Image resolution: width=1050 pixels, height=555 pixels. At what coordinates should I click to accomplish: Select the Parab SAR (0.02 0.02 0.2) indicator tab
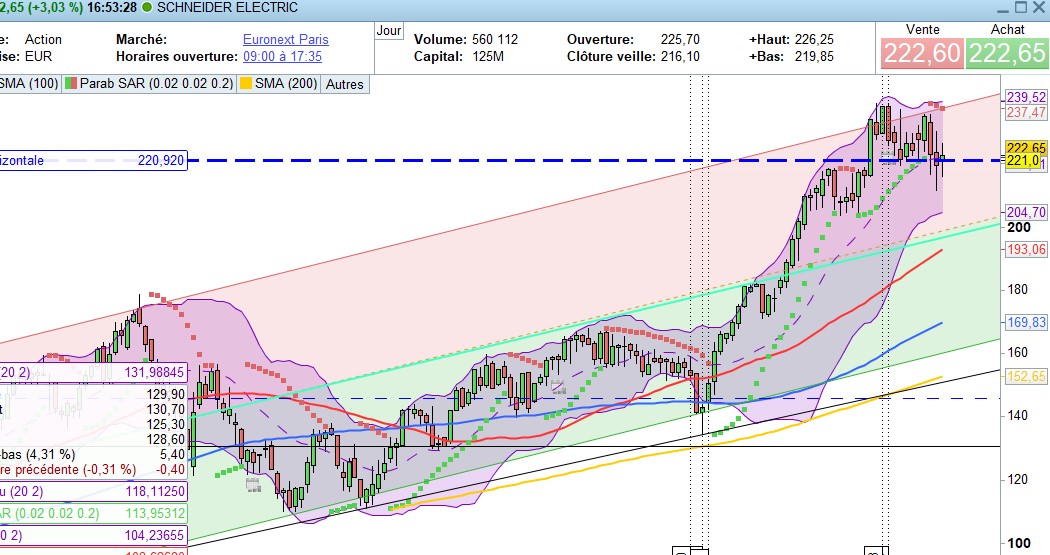(149, 84)
